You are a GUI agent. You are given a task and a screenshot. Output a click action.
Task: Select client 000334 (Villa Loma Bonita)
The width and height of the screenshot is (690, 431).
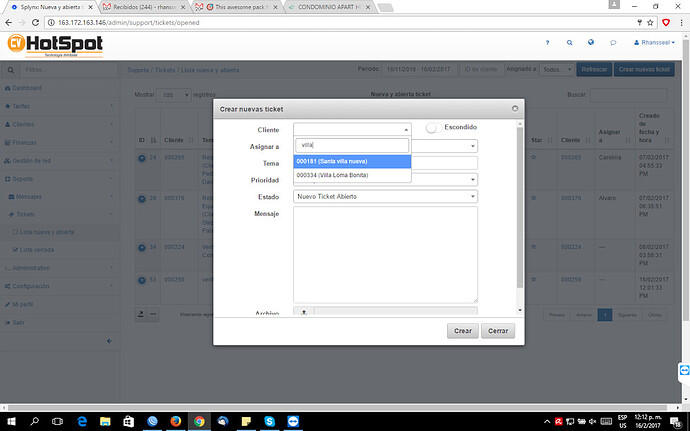click(352, 175)
